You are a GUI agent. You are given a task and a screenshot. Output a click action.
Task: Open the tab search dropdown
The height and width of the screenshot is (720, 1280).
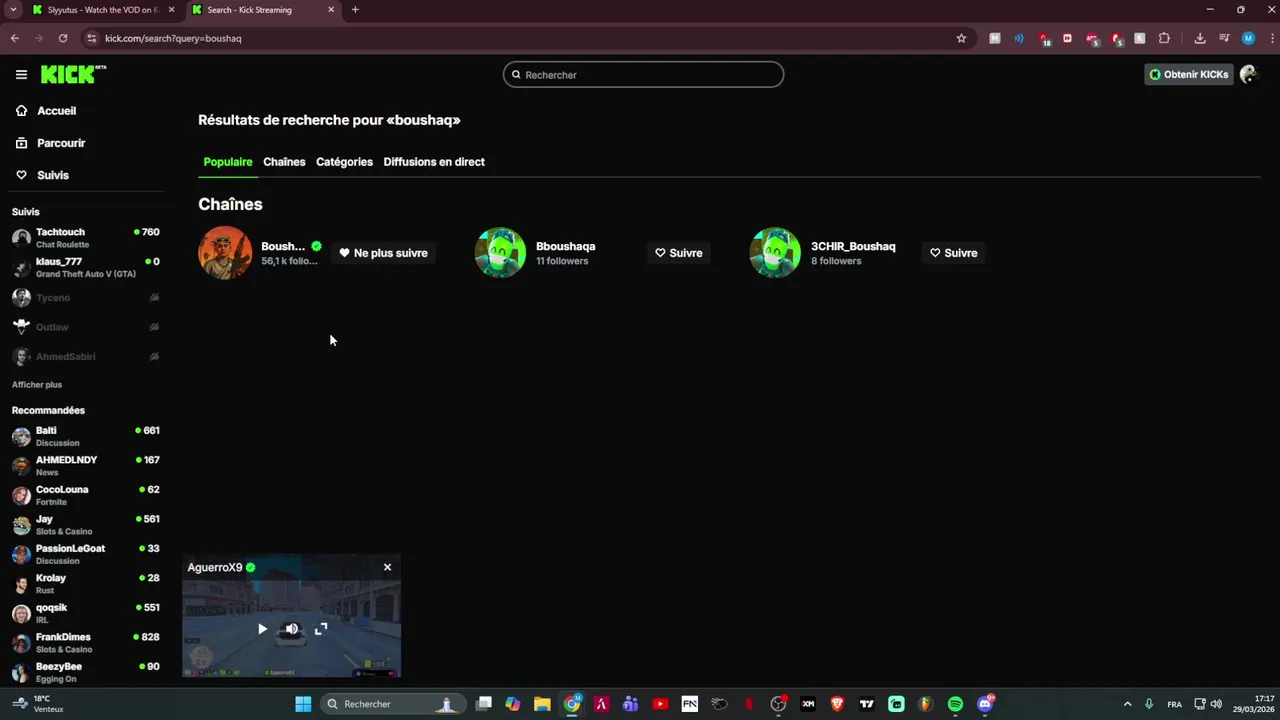pyautogui.click(x=13, y=10)
